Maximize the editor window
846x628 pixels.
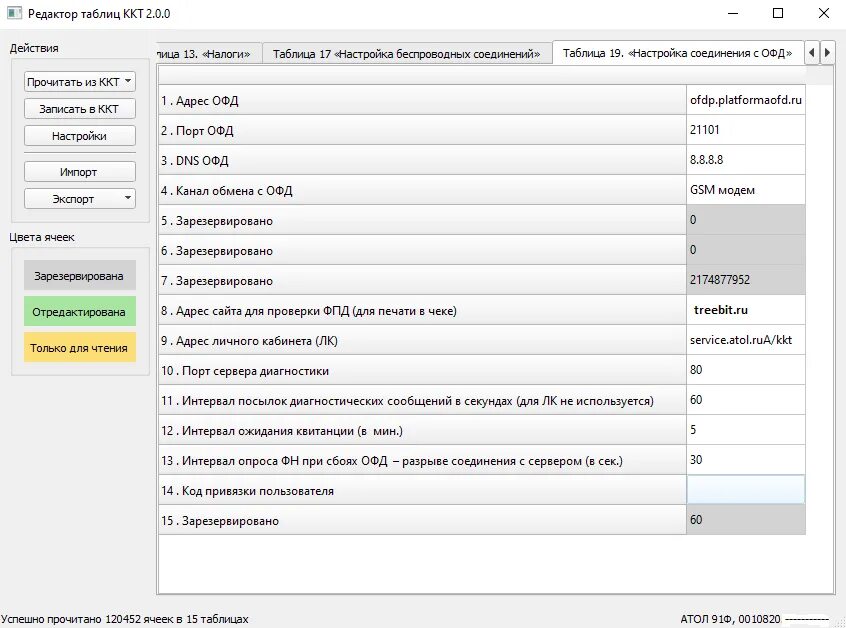point(777,13)
